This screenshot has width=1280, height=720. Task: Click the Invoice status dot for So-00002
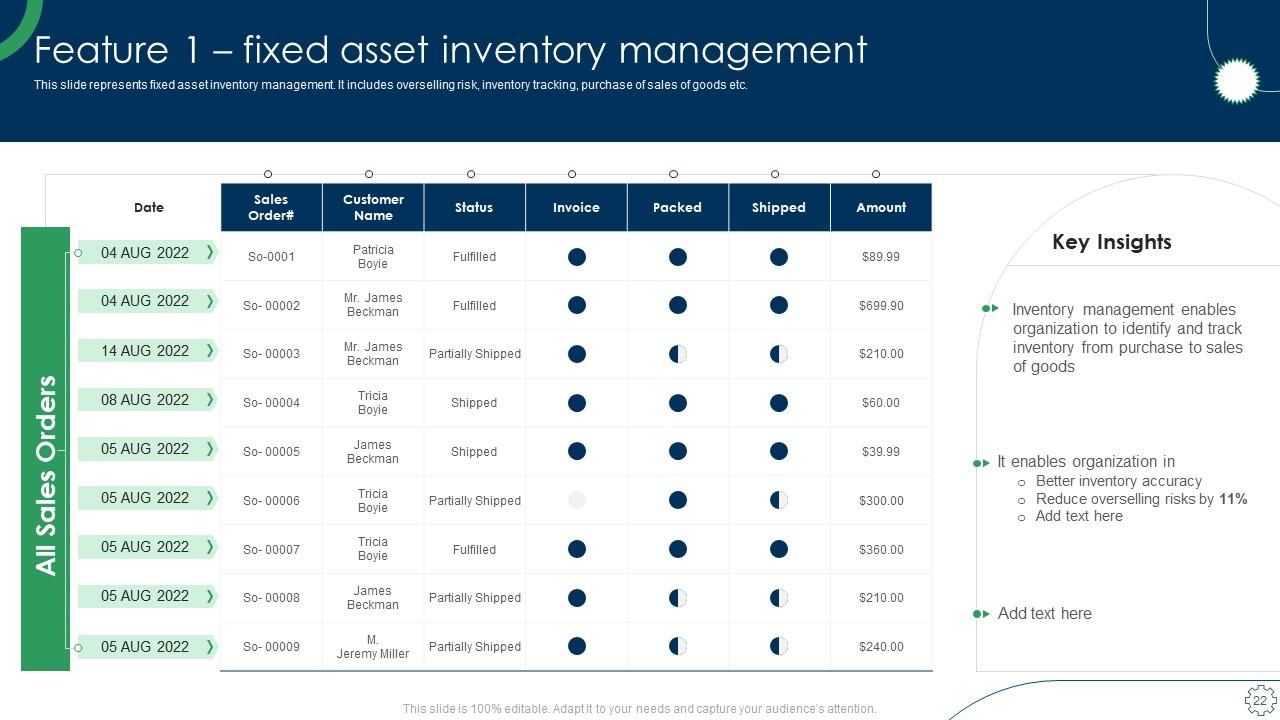click(577, 305)
